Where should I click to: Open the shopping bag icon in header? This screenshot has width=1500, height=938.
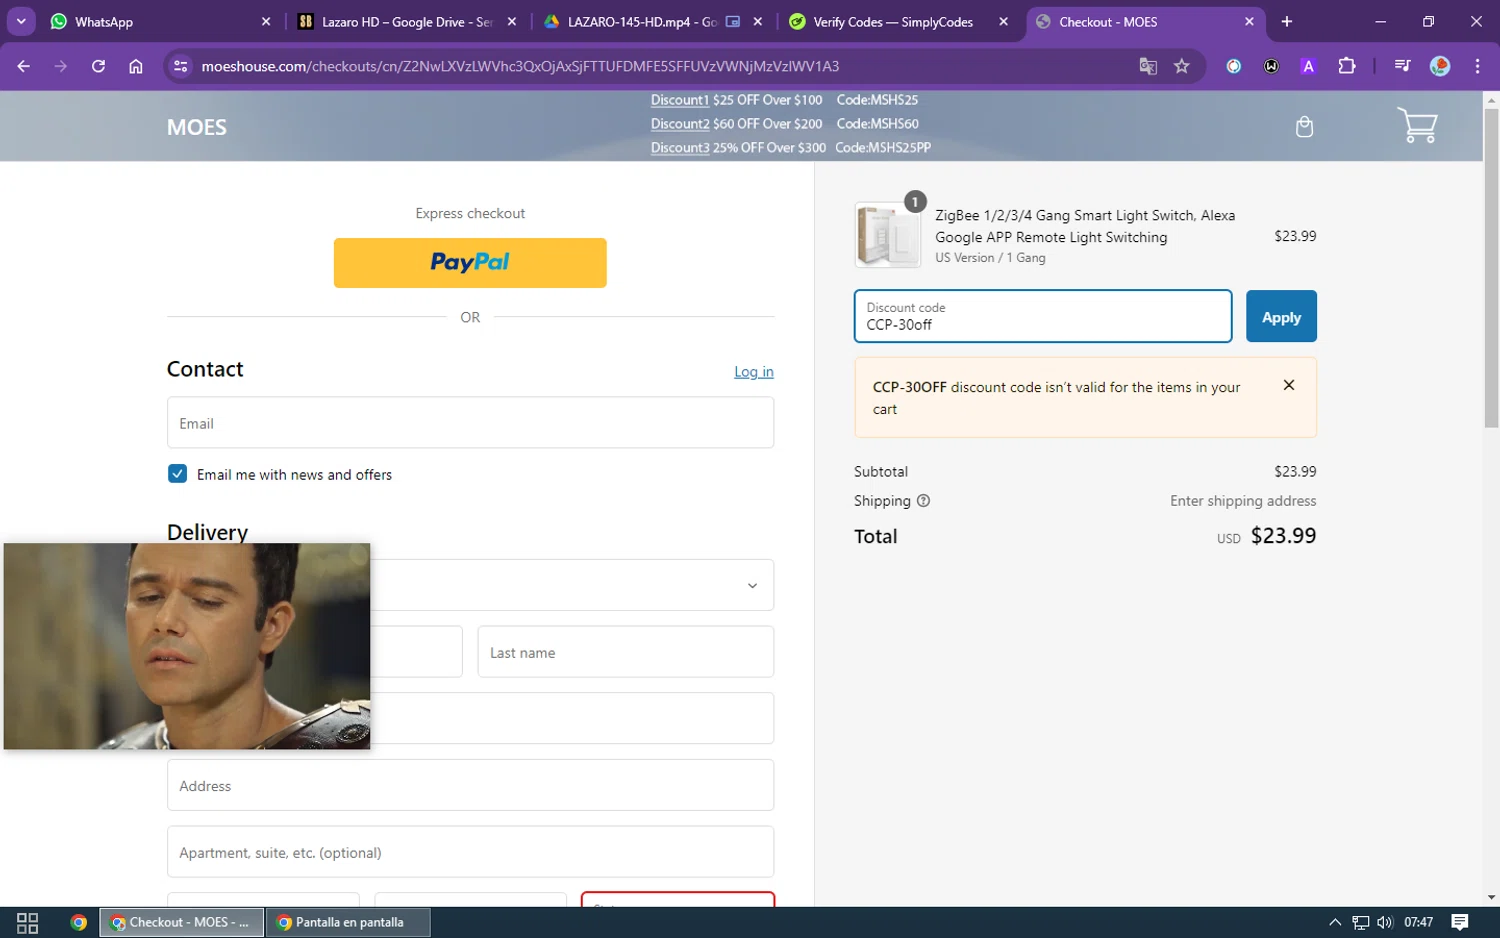coord(1304,126)
